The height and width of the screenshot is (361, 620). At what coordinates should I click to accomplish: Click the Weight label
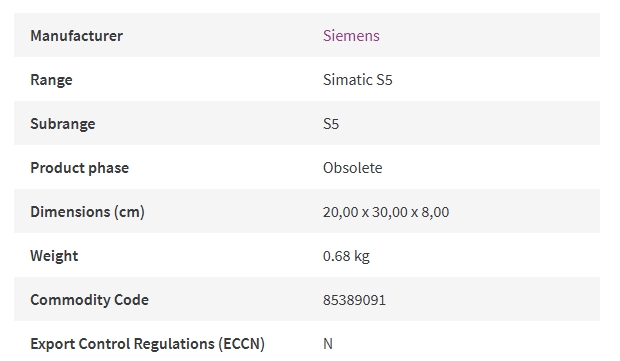pos(54,256)
